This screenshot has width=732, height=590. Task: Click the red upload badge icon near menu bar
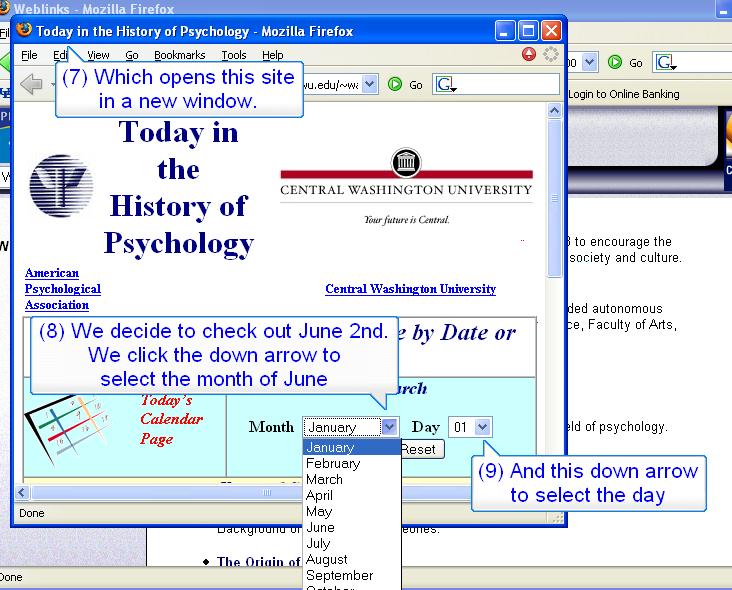point(528,54)
